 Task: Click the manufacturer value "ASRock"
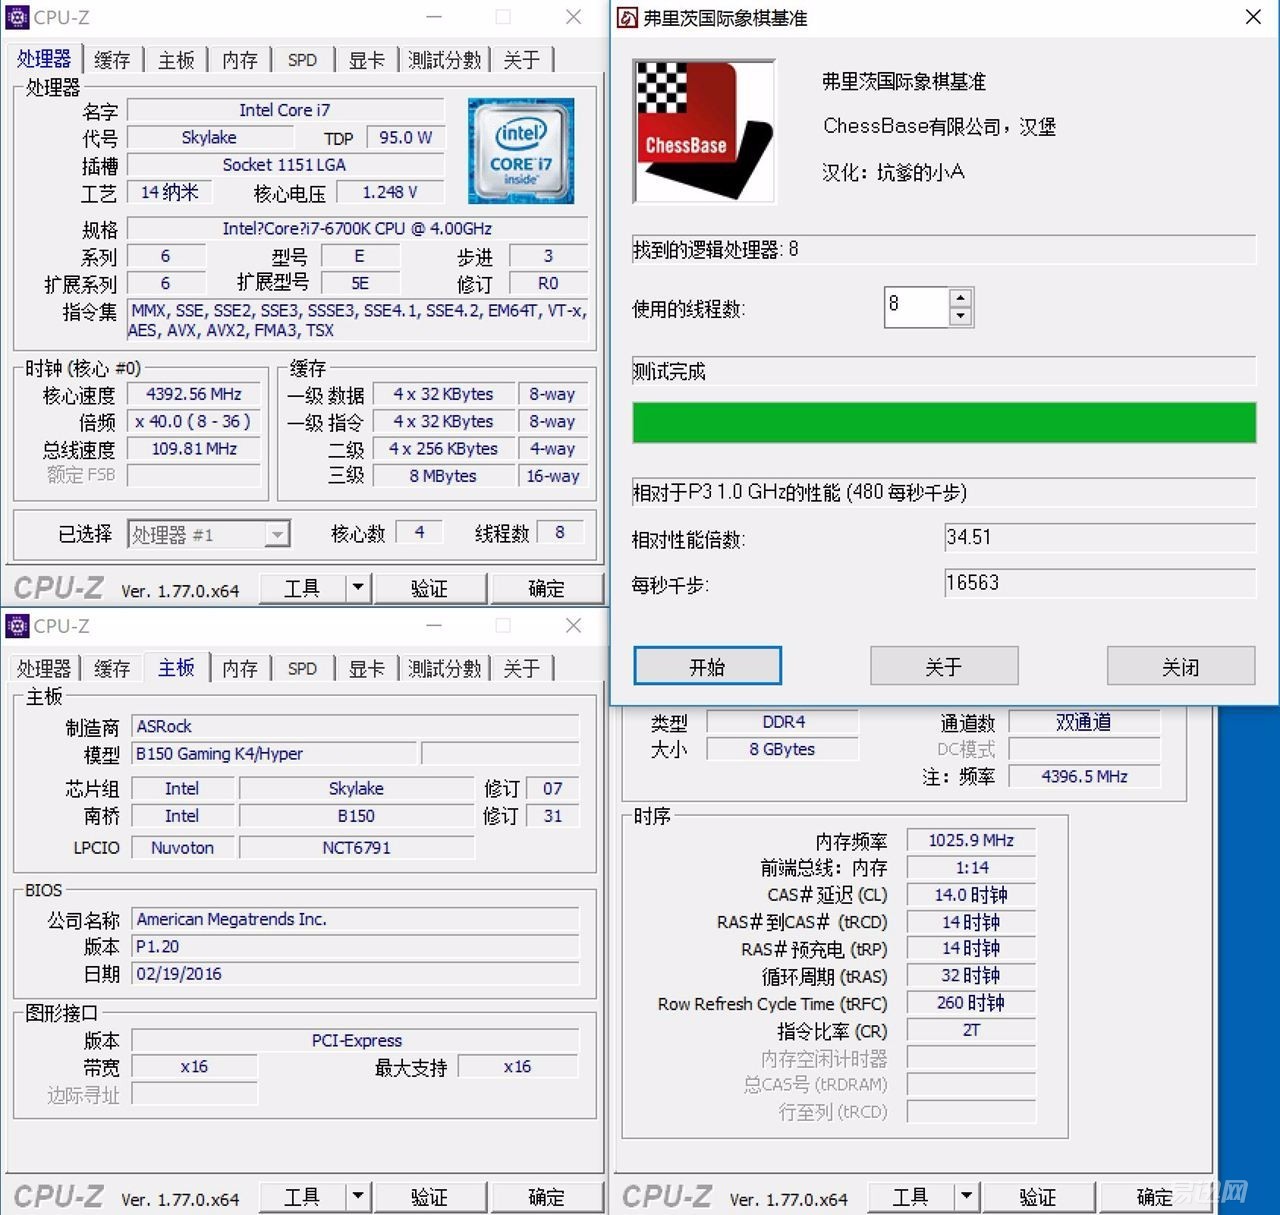pyautogui.click(x=355, y=726)
